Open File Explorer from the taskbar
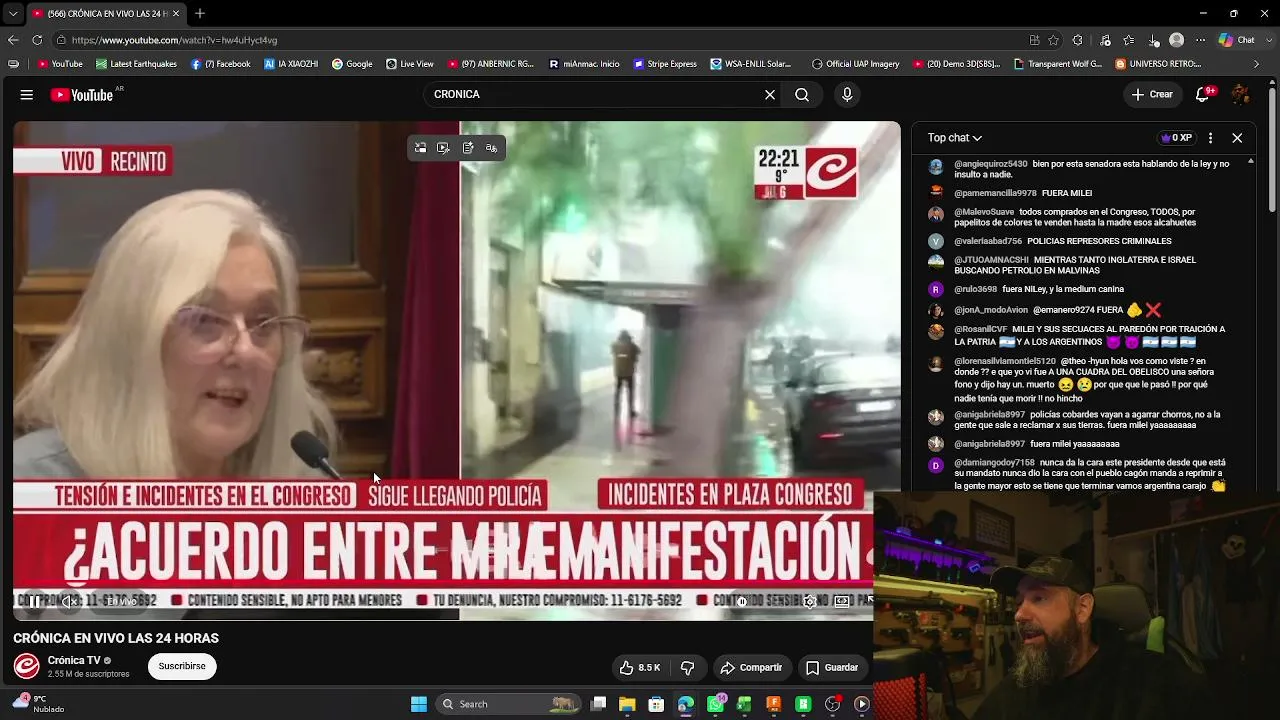The height and width of the screenshot is (720, 1280). point(627,704)
